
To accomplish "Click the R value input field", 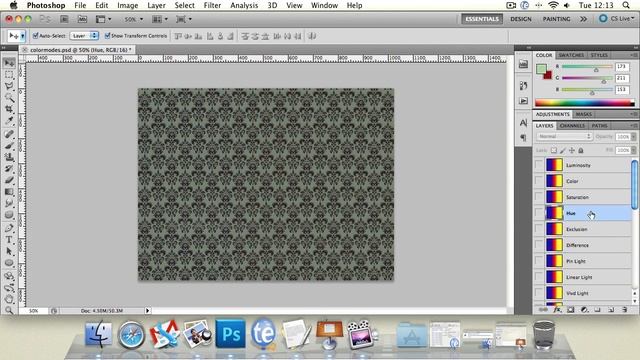I will point(622,66).
